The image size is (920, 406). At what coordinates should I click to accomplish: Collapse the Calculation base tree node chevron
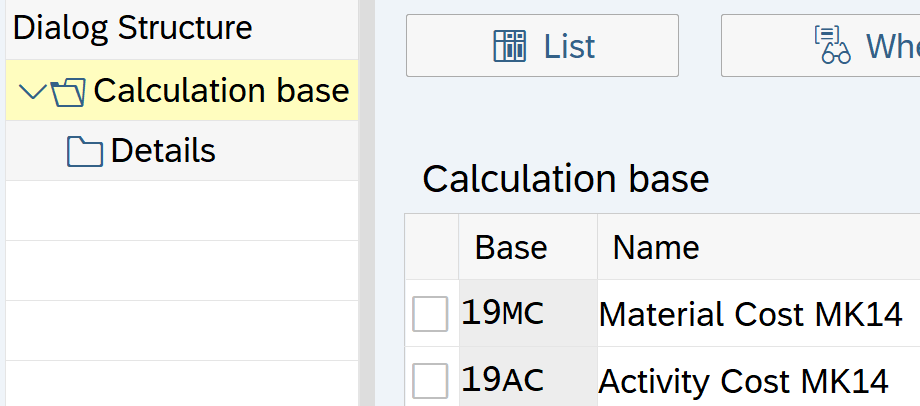click(x=32, y=92)
